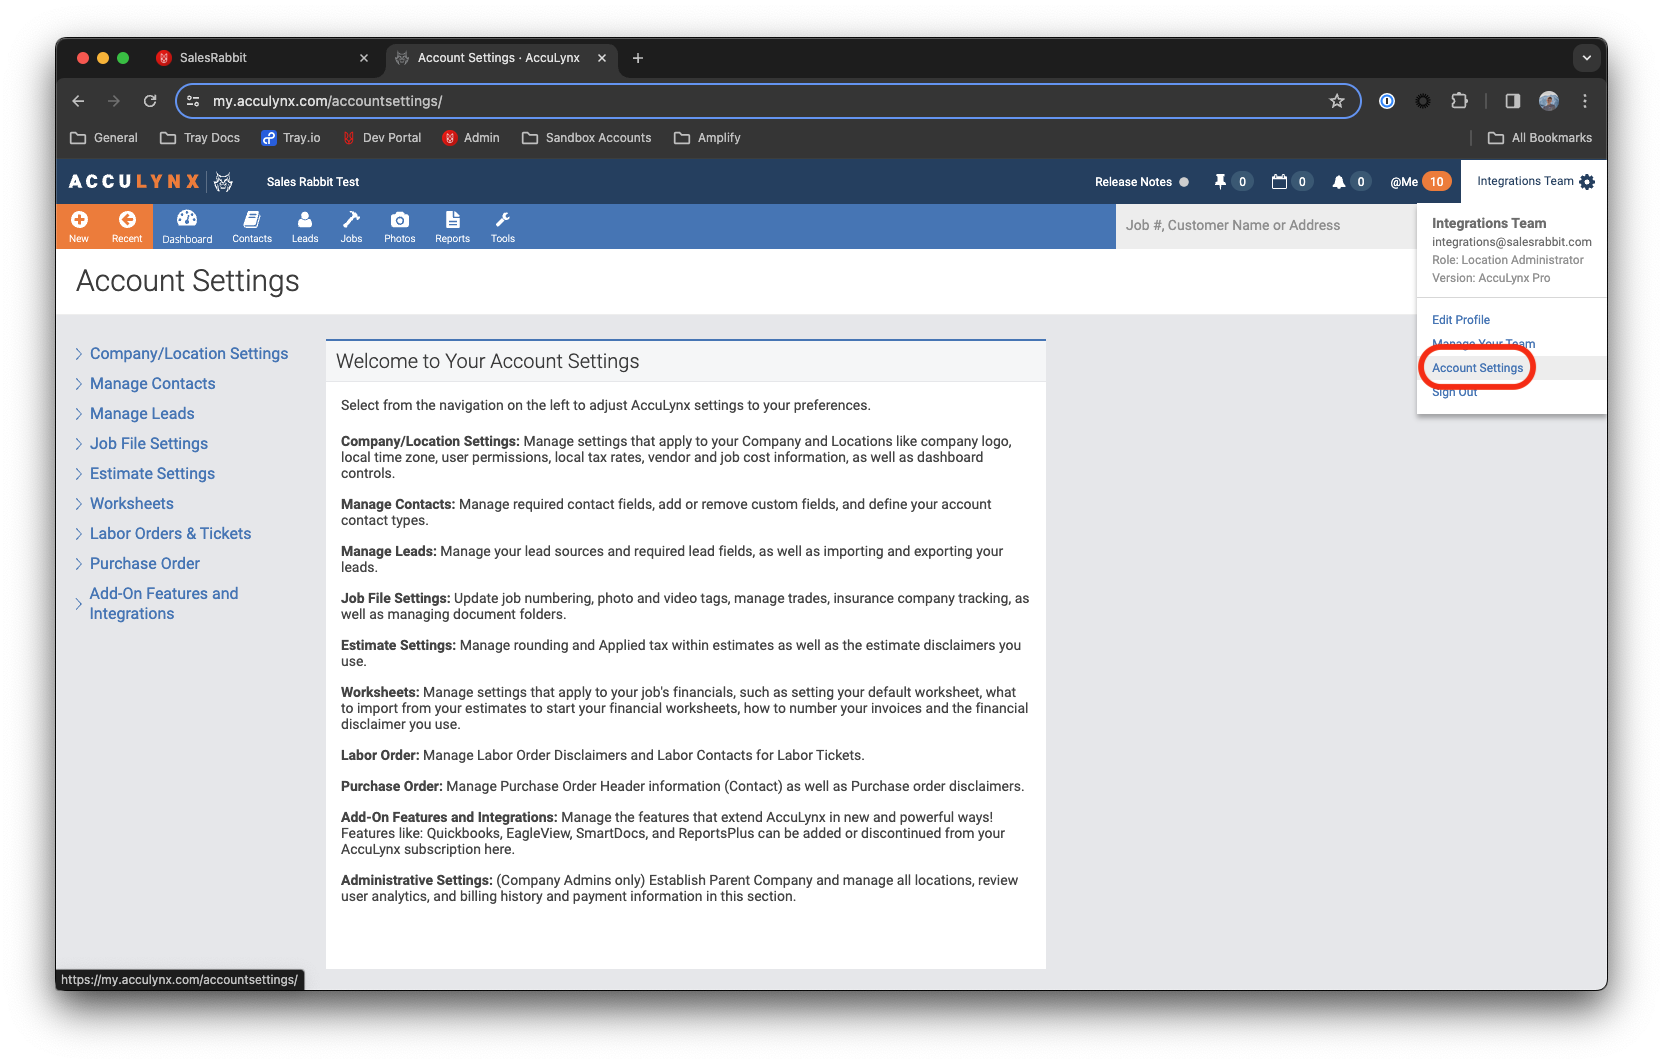Choose Sign Out from user menu
The width and height of the screenshot is (1663, 1064).
(x=1454, y=392)
